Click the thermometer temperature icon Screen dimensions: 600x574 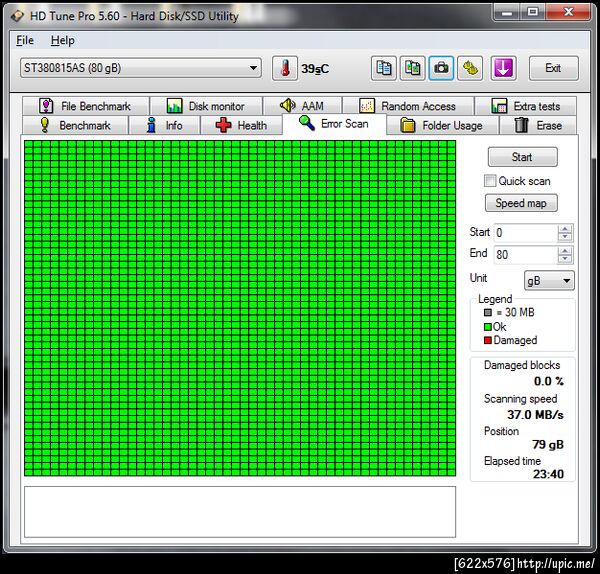click(285, 68)
